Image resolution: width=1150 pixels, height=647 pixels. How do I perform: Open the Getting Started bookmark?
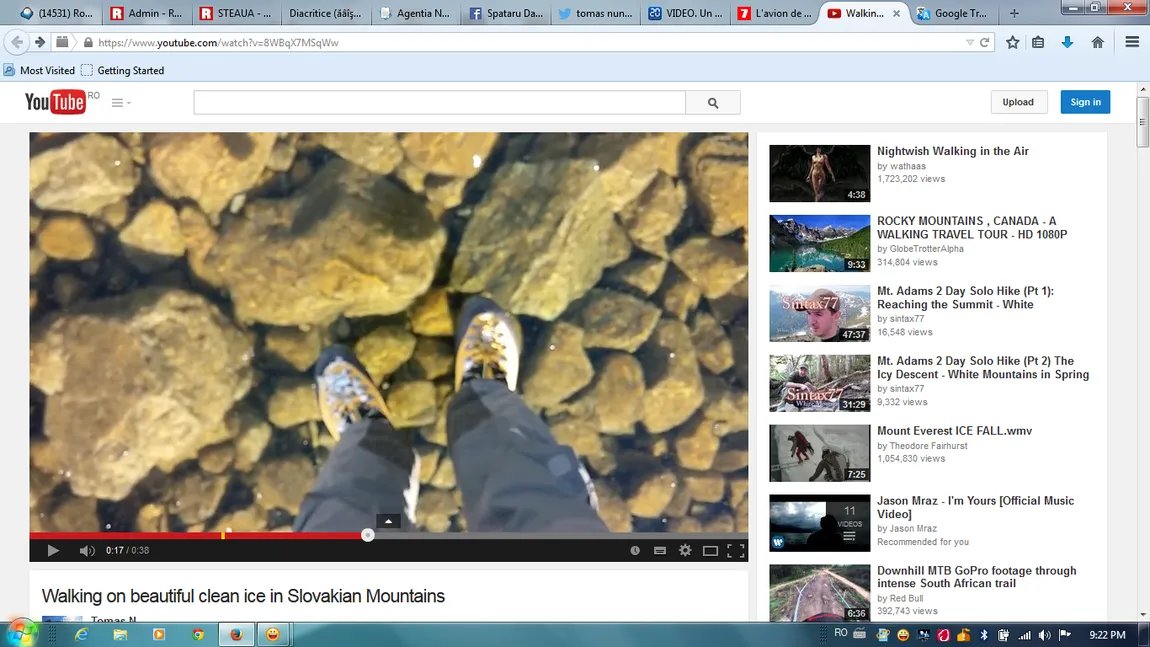tap(122, 70)
